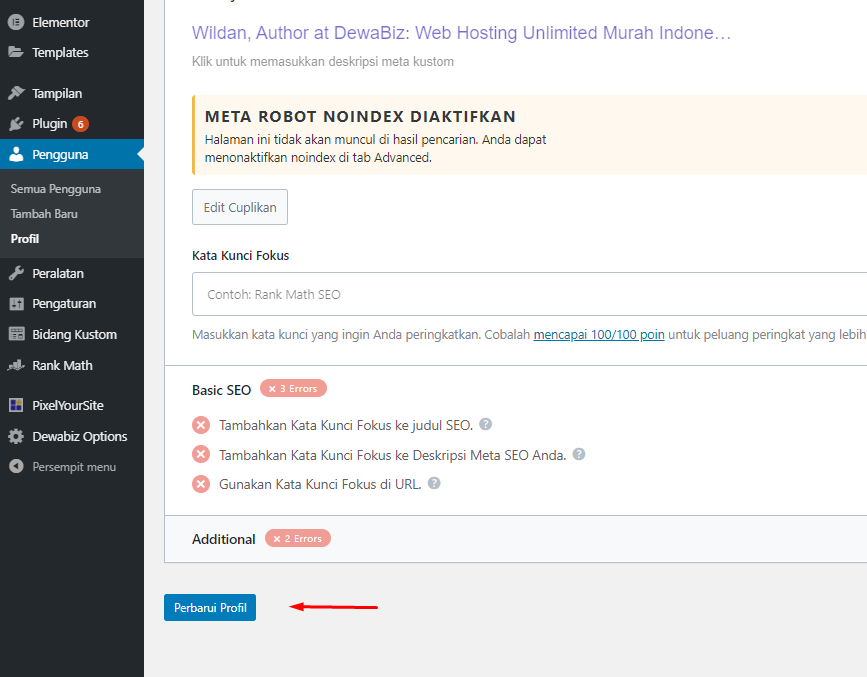The width and height of the screenshot is (867, 677).
Task: Click the Templates folder icon
Action: pos(16,52)
